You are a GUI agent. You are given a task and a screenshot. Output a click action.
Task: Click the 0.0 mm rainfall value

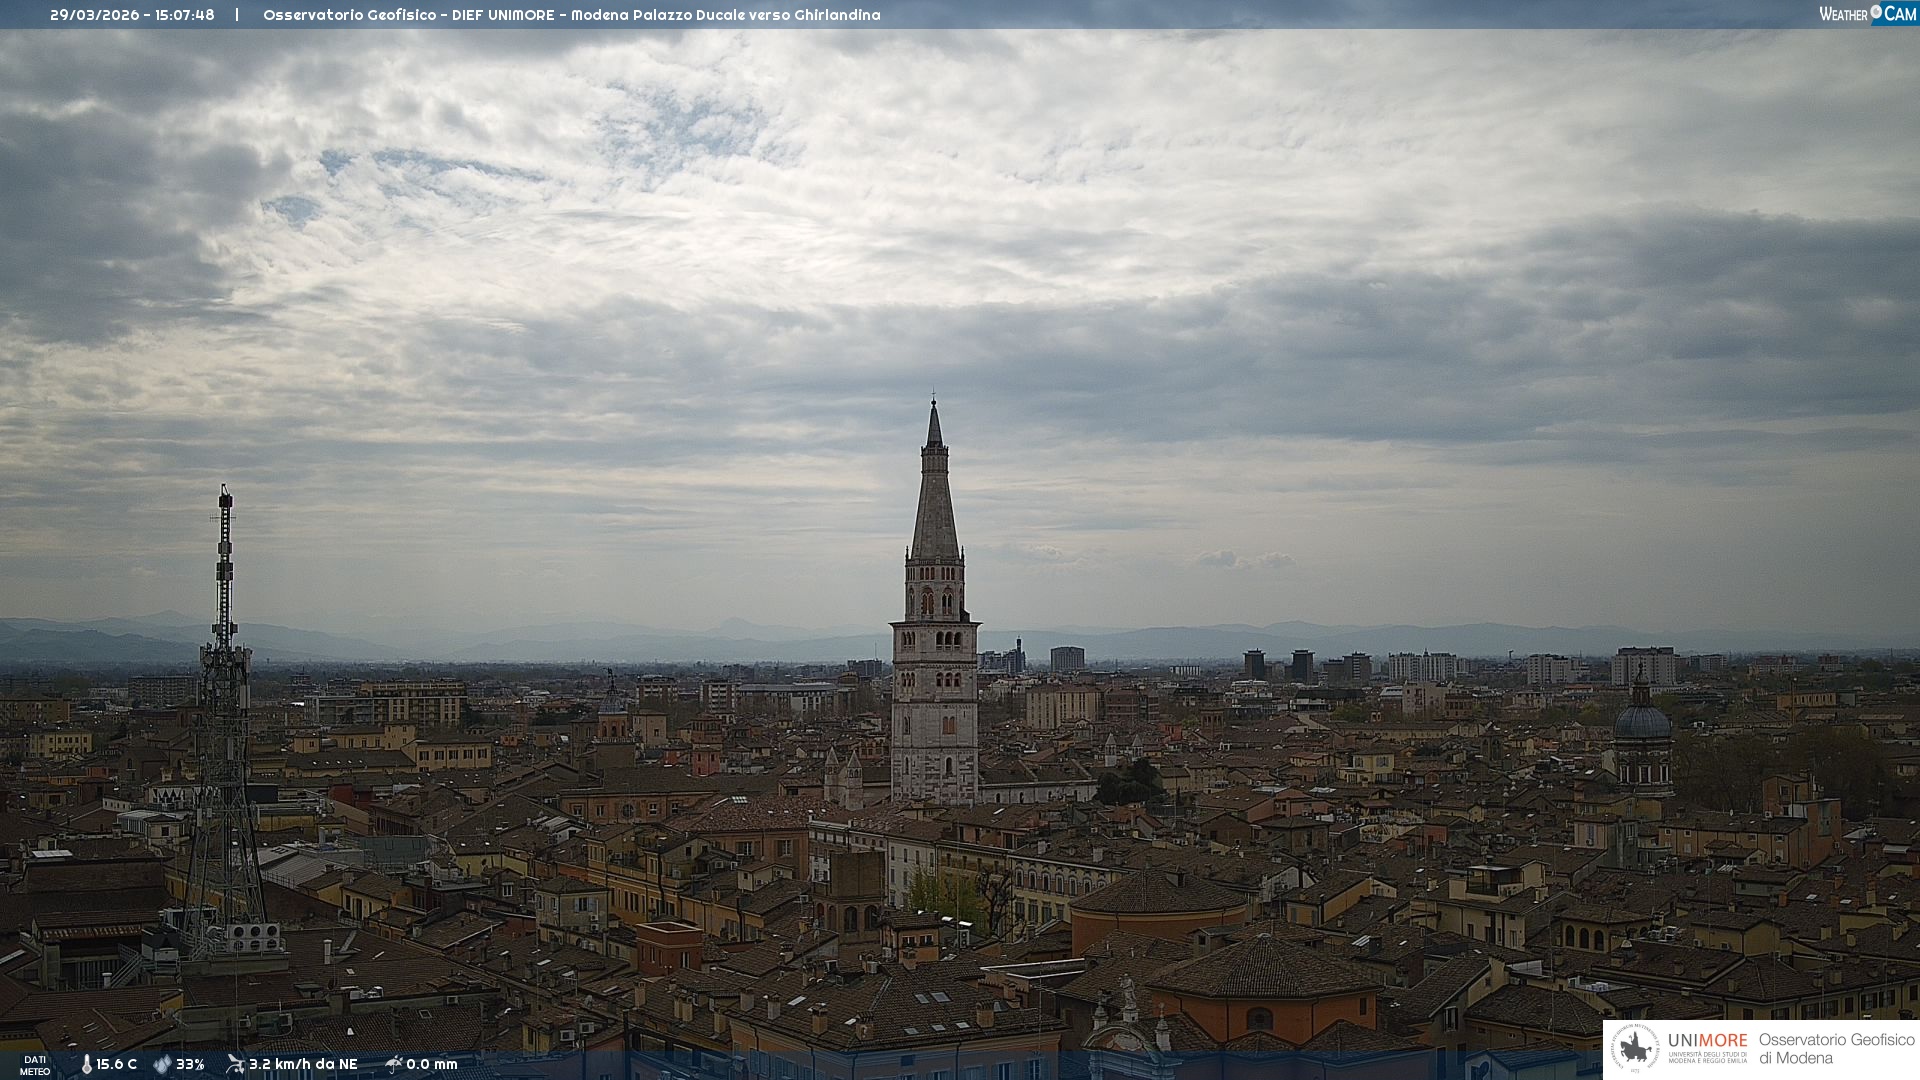(432, 1064)
